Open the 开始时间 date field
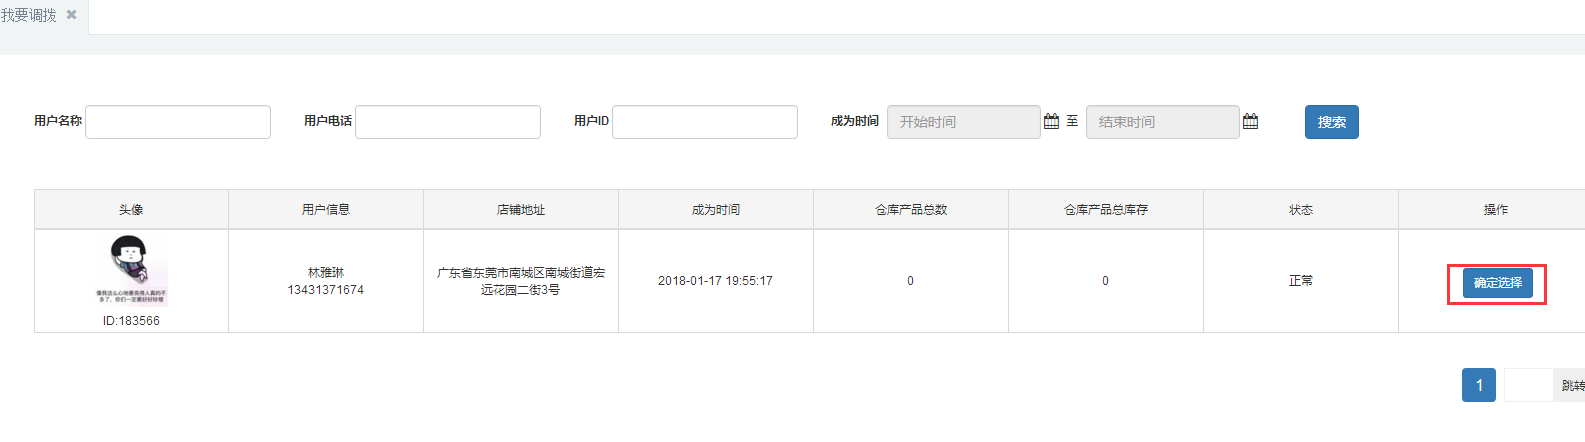1585x442 pixels. click(x=963, y=122)
